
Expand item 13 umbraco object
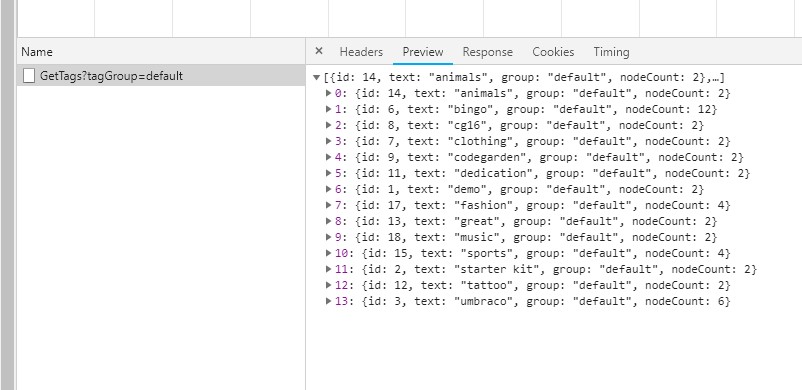[x=328, y=301]
